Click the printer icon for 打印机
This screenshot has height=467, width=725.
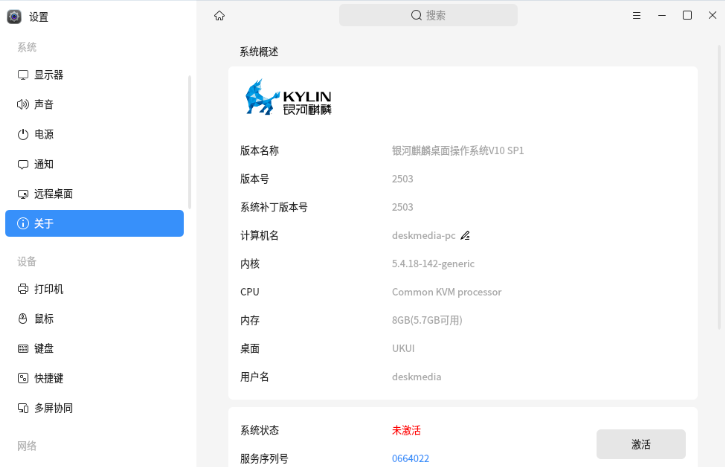point(23,289)
